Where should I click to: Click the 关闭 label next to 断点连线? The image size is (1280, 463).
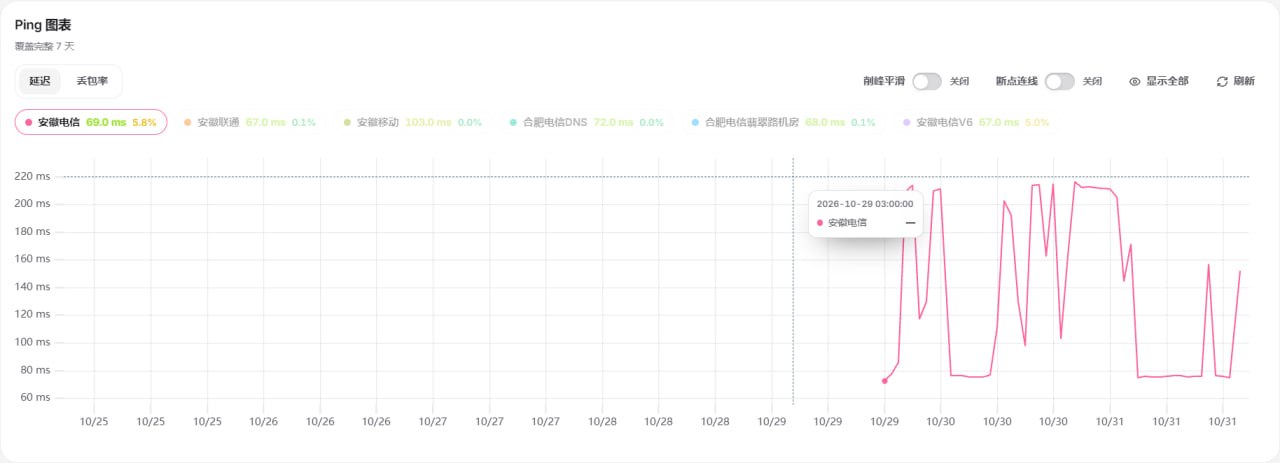pyautogui.click(x=1092, y=82)
